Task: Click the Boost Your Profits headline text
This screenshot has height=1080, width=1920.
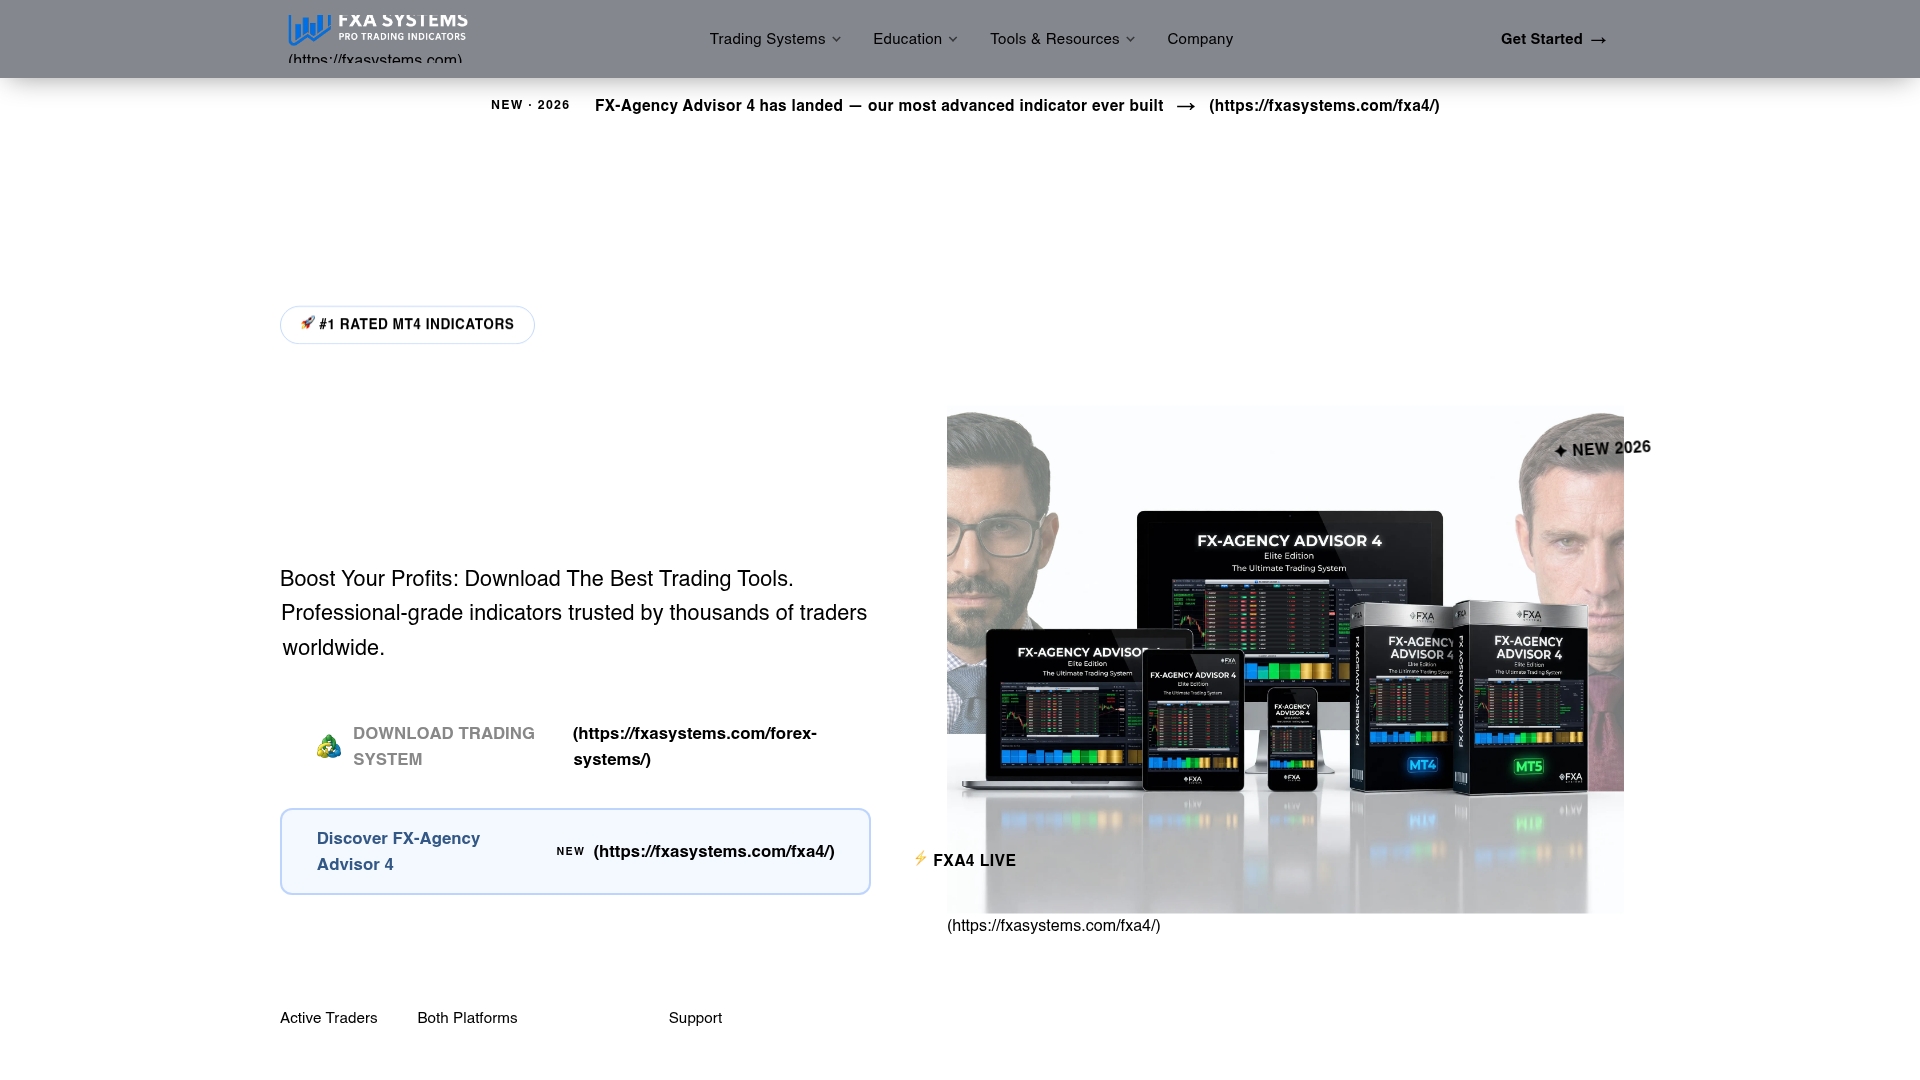Action: [x=536, y=579]
